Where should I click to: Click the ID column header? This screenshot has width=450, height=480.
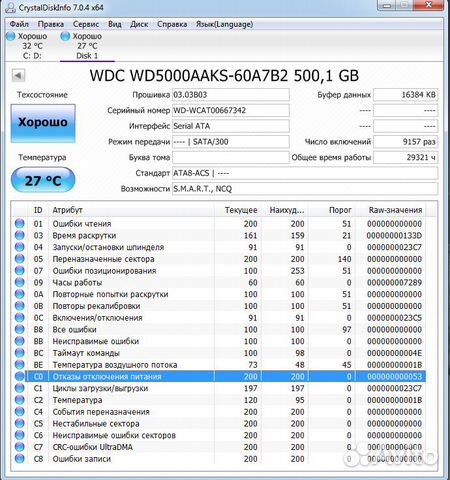click(38, 210)
